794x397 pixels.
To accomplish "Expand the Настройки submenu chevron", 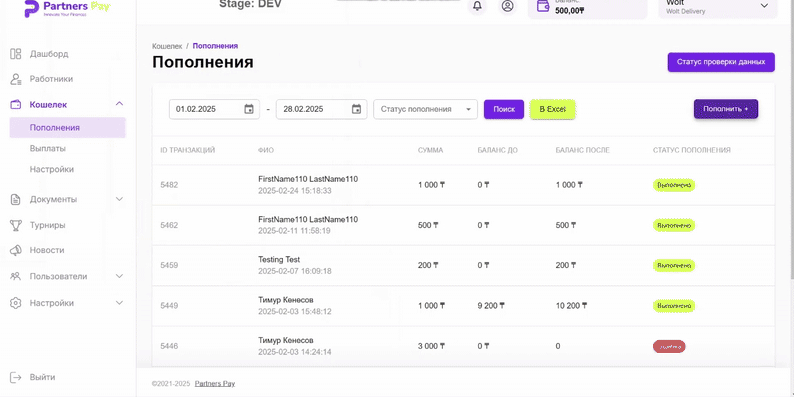I will (x=120, y=303).
